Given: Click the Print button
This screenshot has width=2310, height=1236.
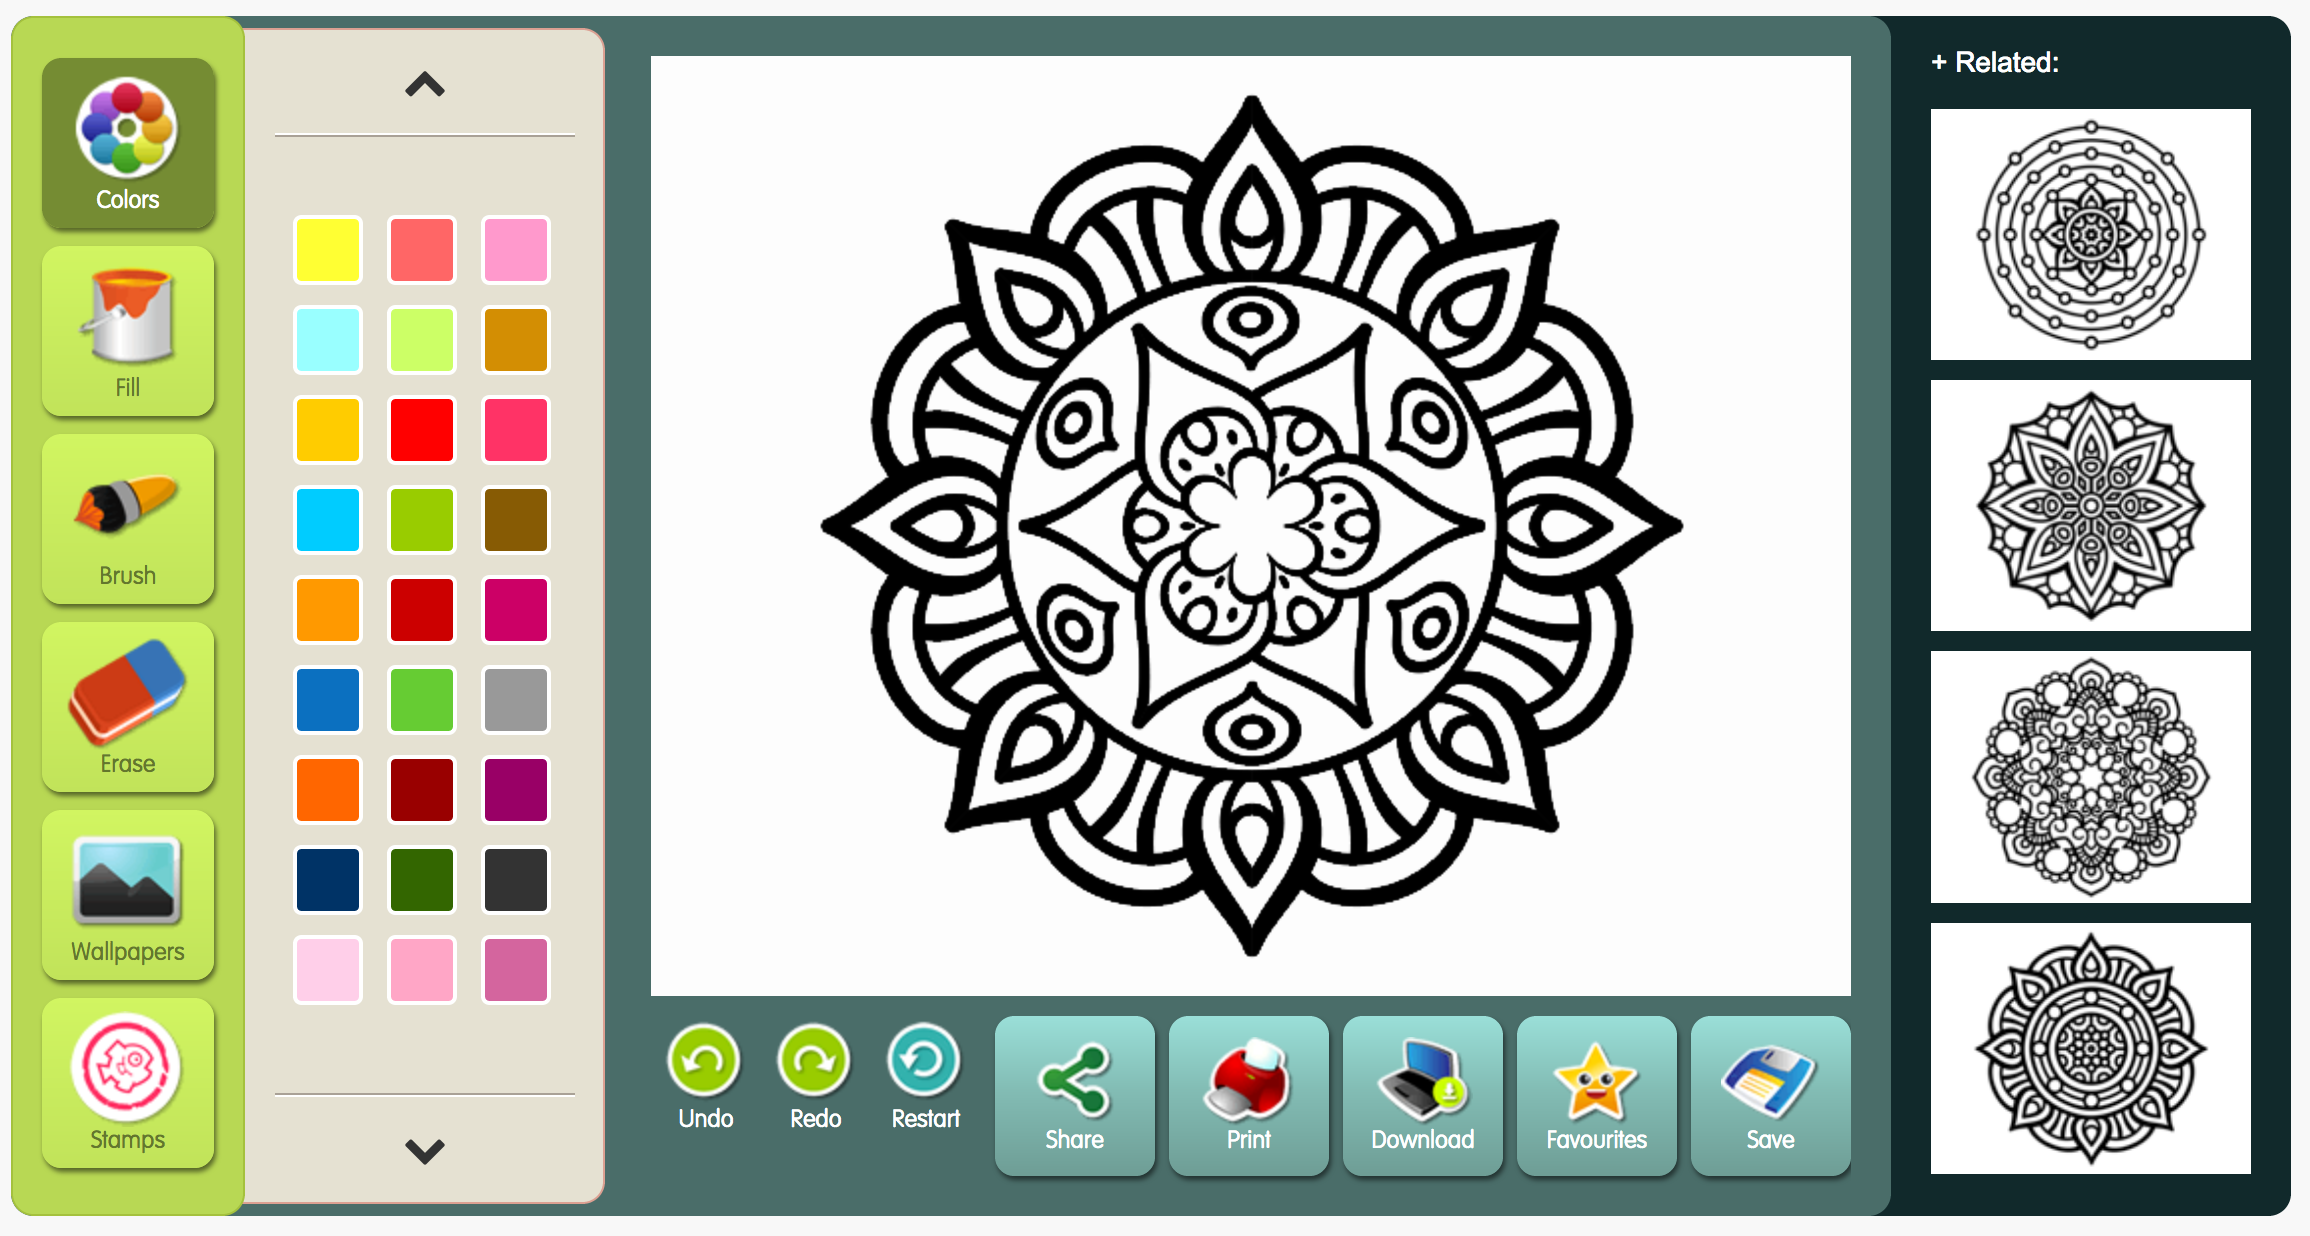Looking at the screenshot, I should pos(1250,1098).
